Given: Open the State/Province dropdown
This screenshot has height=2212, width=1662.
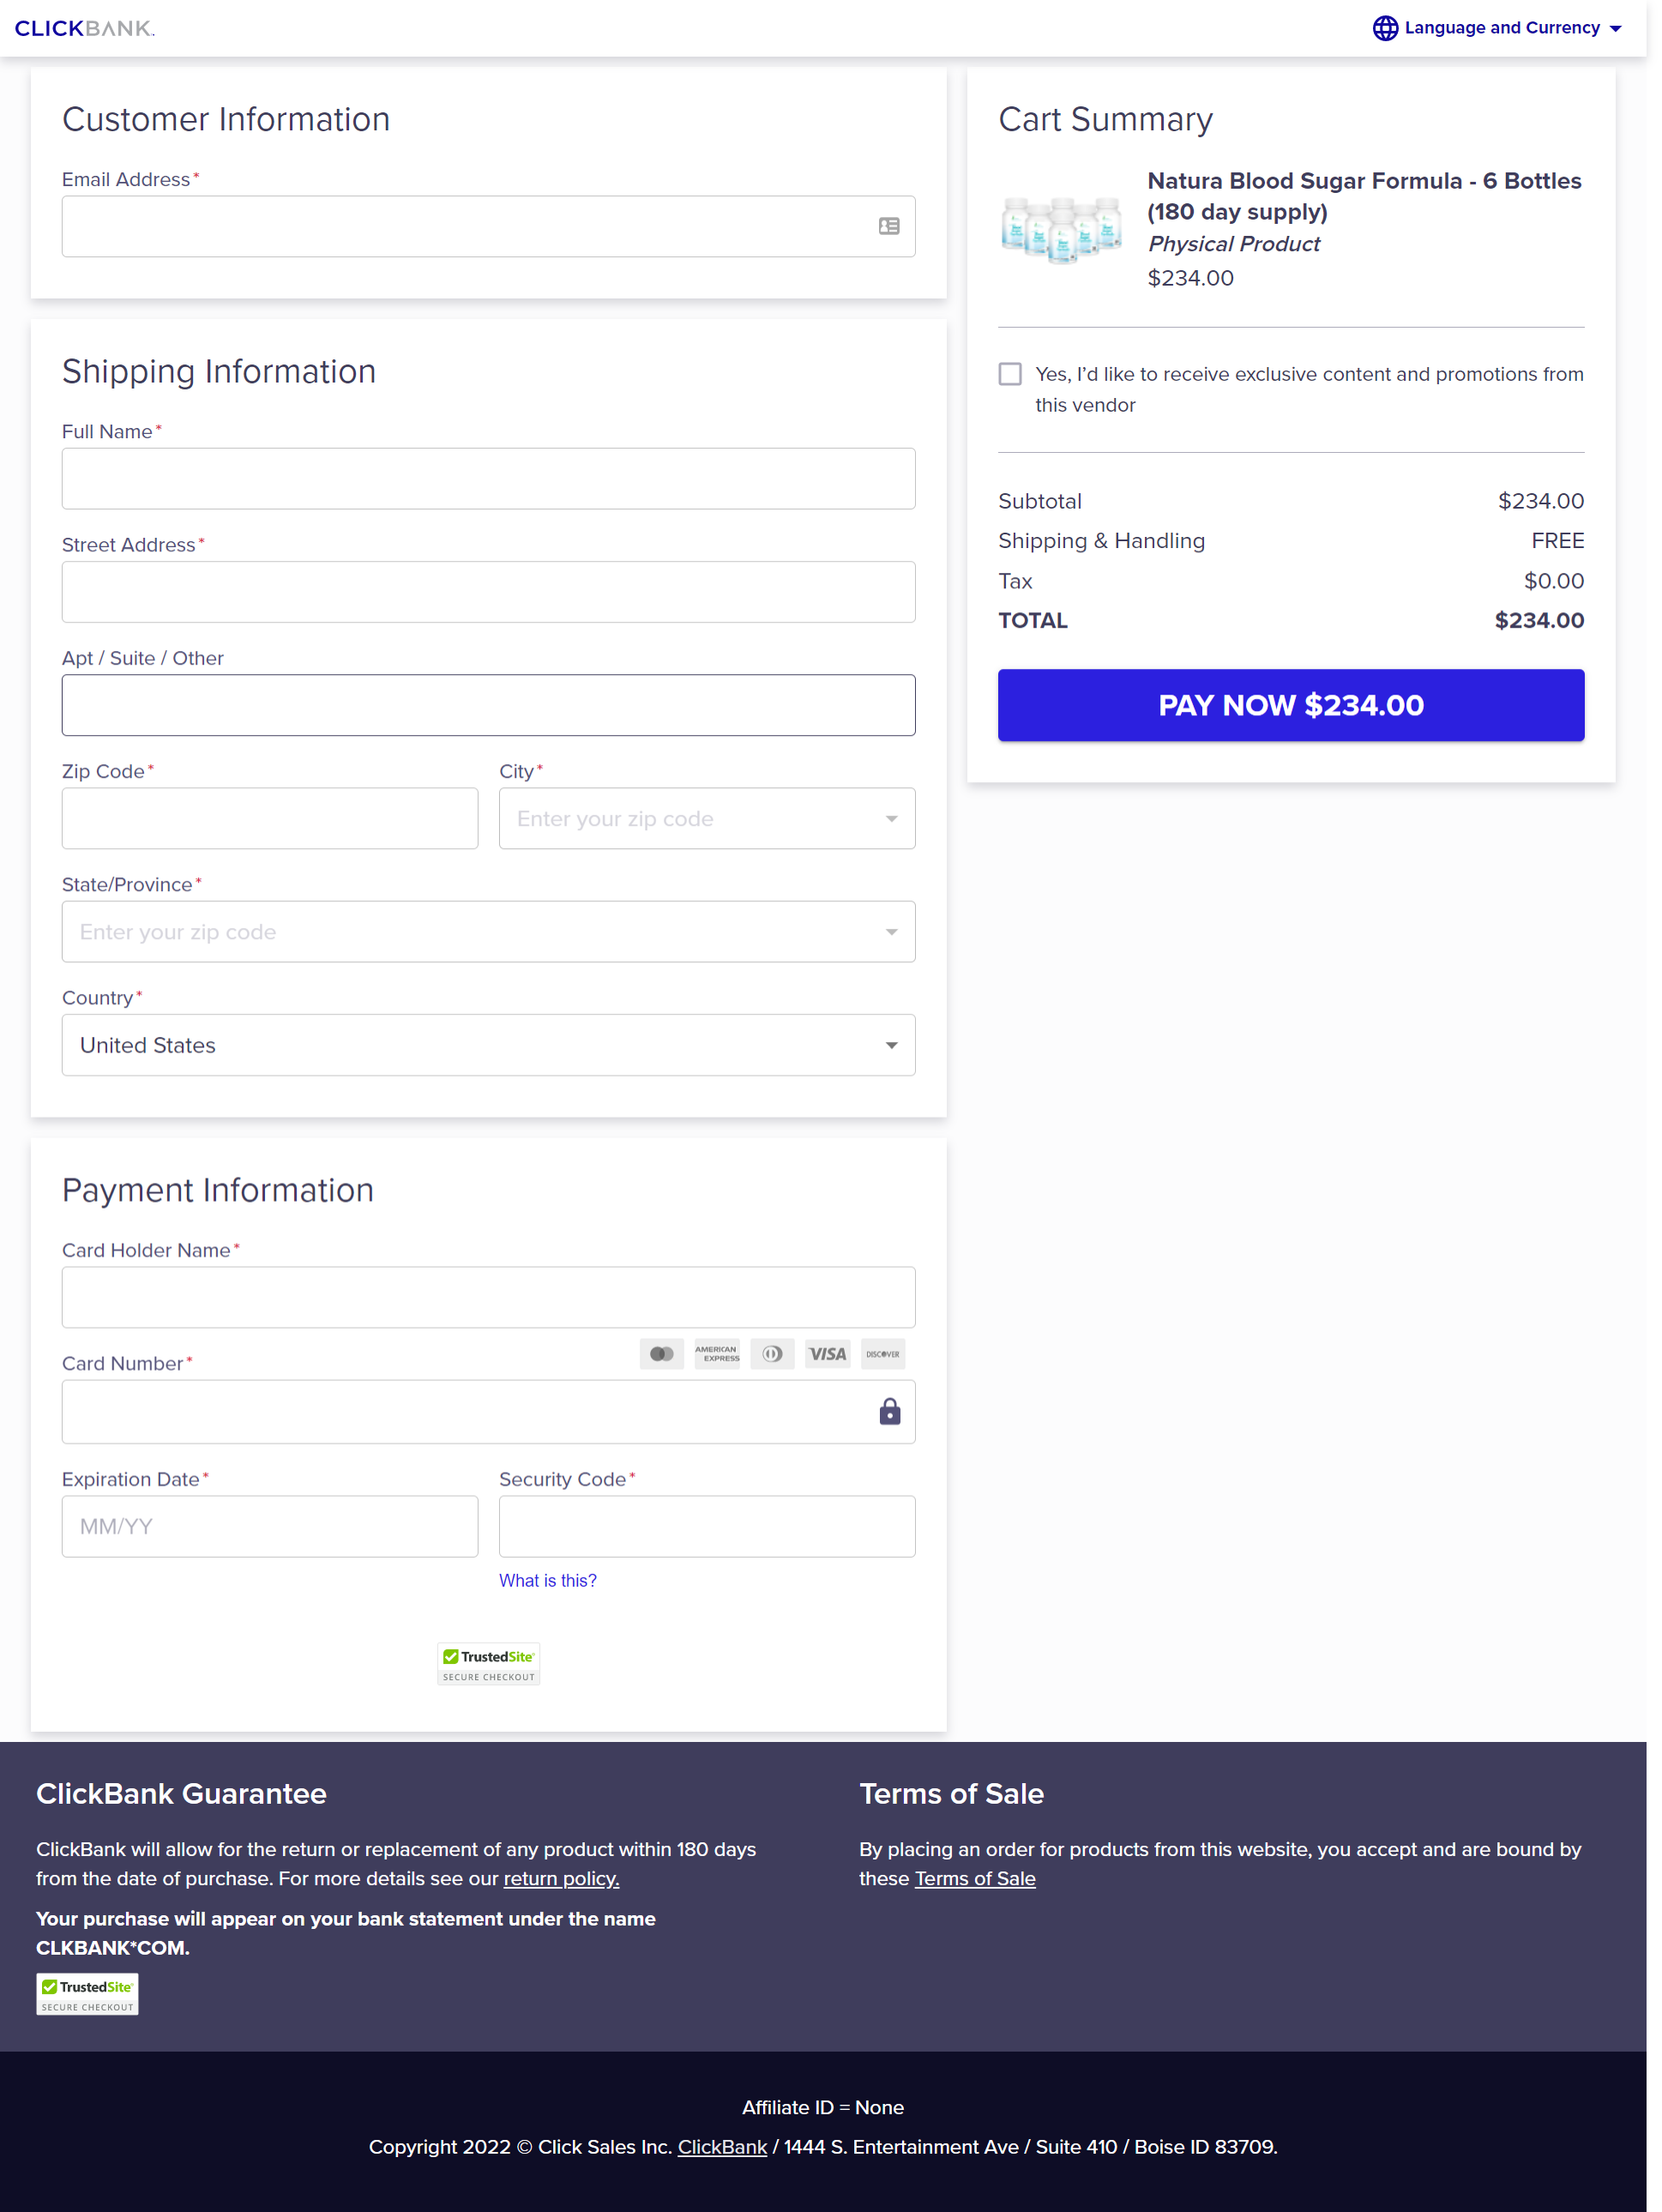Looking at the screenshot, I should 488,932.
